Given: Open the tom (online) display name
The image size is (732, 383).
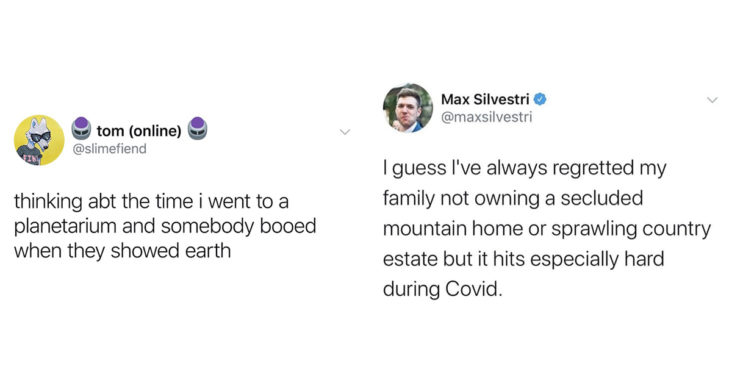Looking at the screenshot, I should coord(139,131).
